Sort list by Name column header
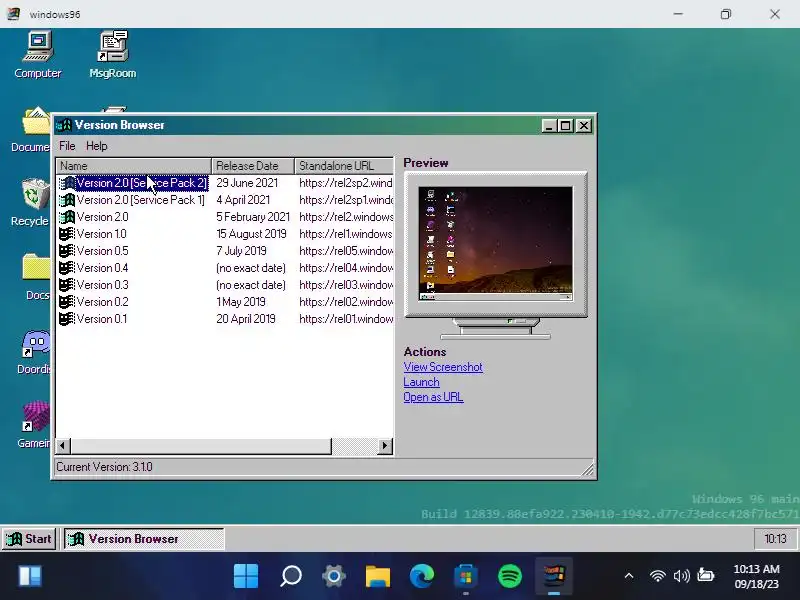The height and width of the screenshot is (600, 800). click(133, 166)
